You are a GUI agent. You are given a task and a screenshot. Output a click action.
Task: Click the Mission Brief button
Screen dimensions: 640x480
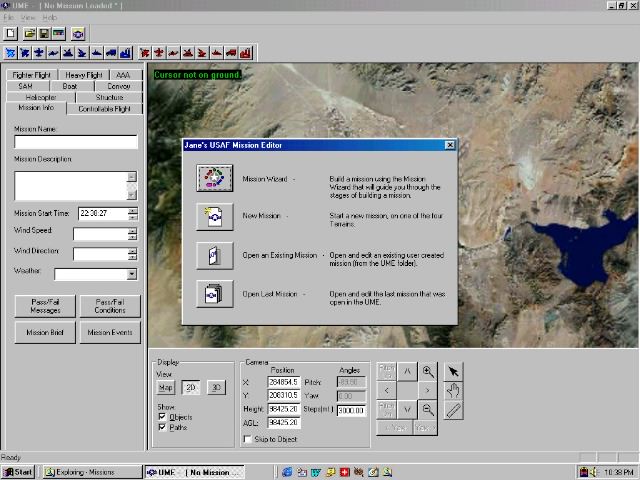pyautogui.click(x=45, y=332)
